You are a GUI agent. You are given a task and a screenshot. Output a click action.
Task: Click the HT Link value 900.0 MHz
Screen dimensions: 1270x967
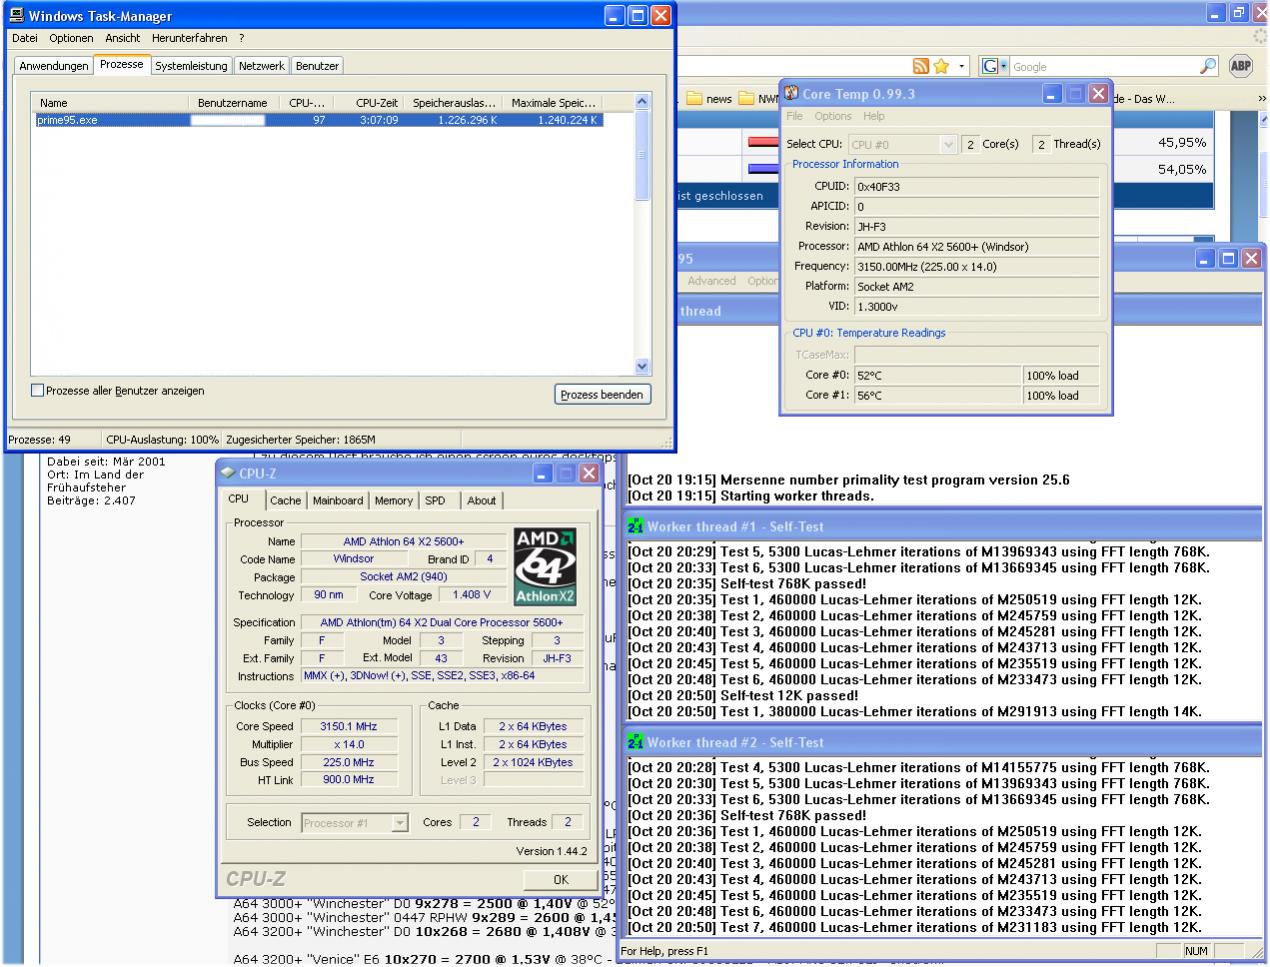point(349,780)
